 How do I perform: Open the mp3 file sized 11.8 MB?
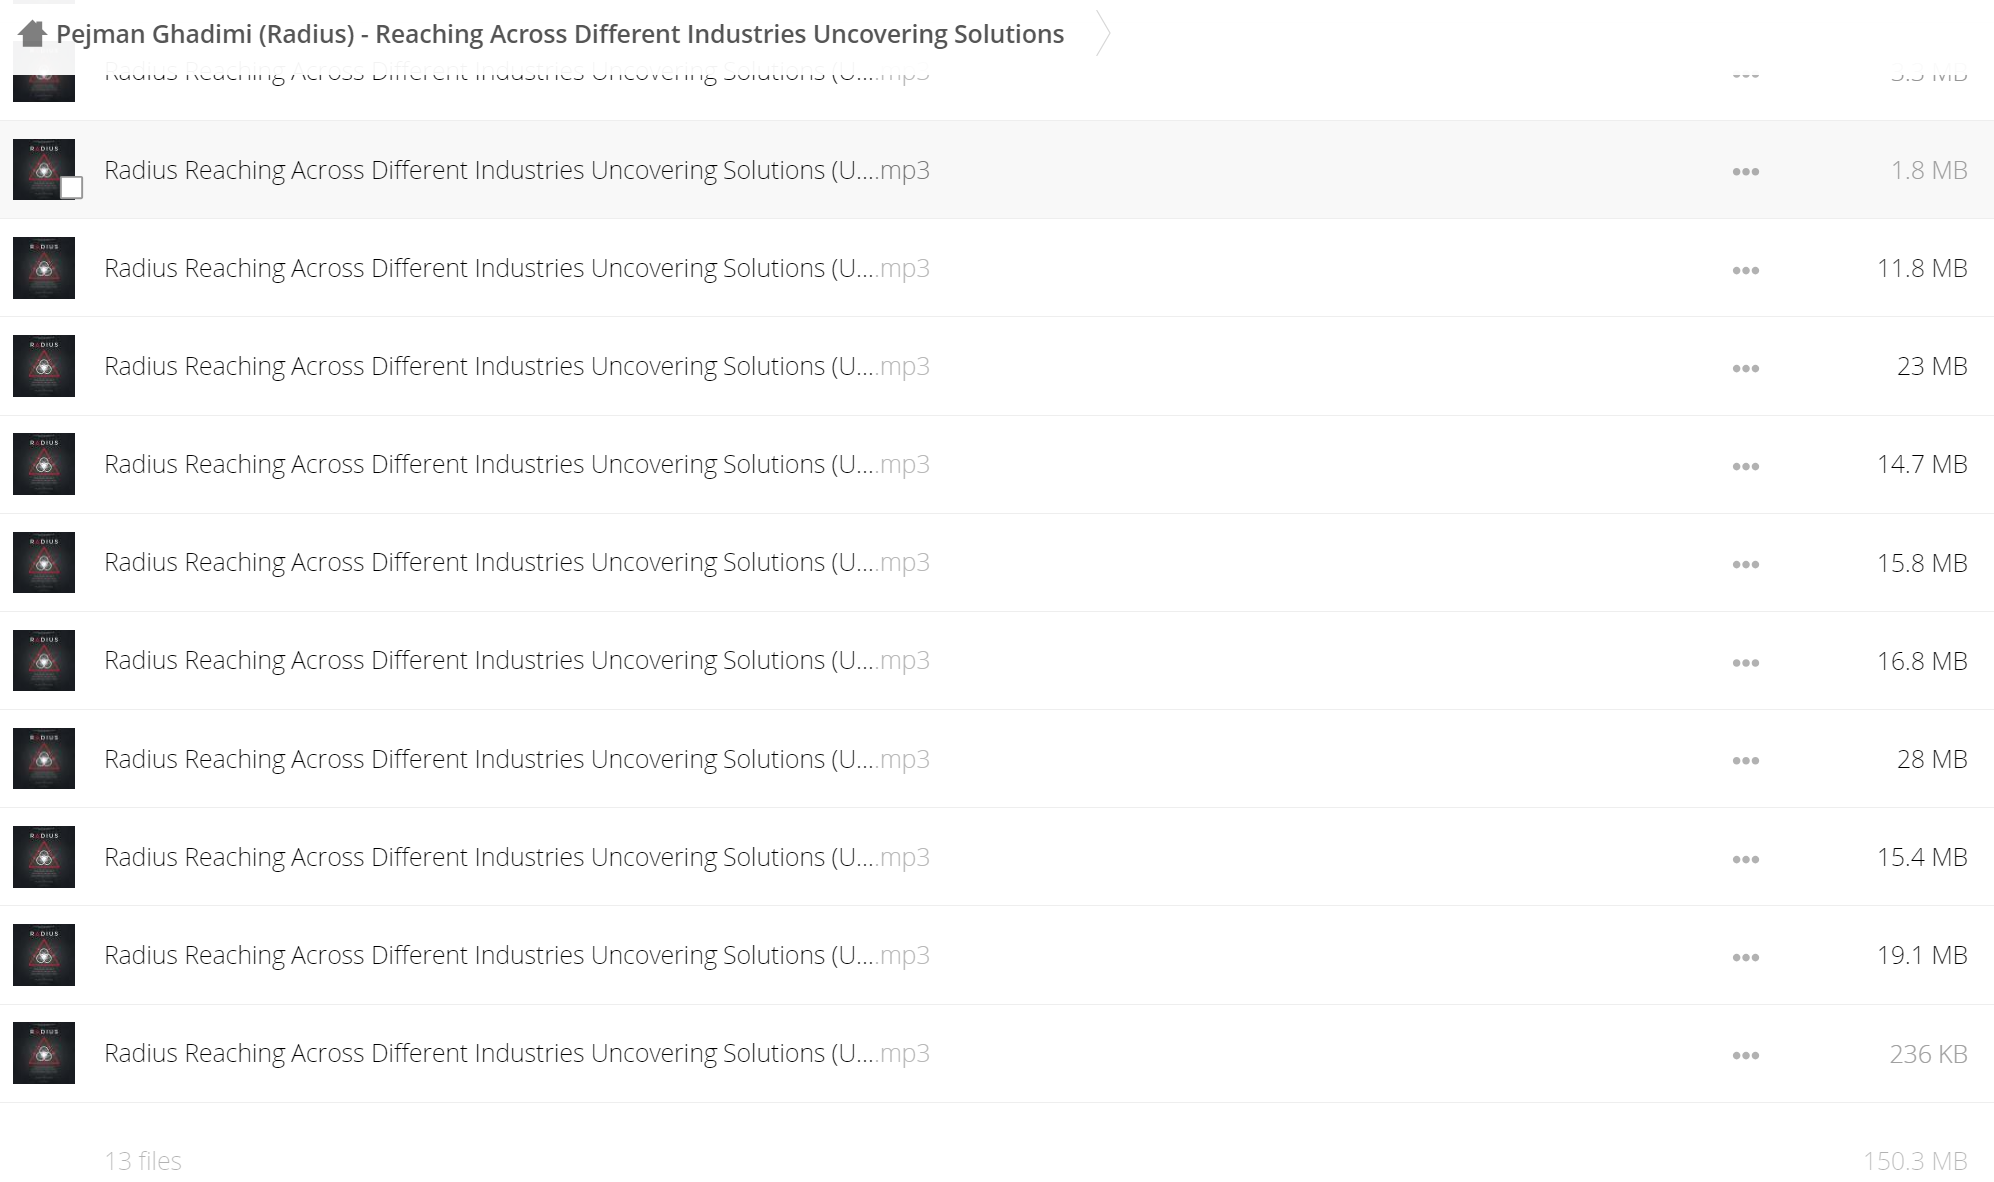click(517, 268)
